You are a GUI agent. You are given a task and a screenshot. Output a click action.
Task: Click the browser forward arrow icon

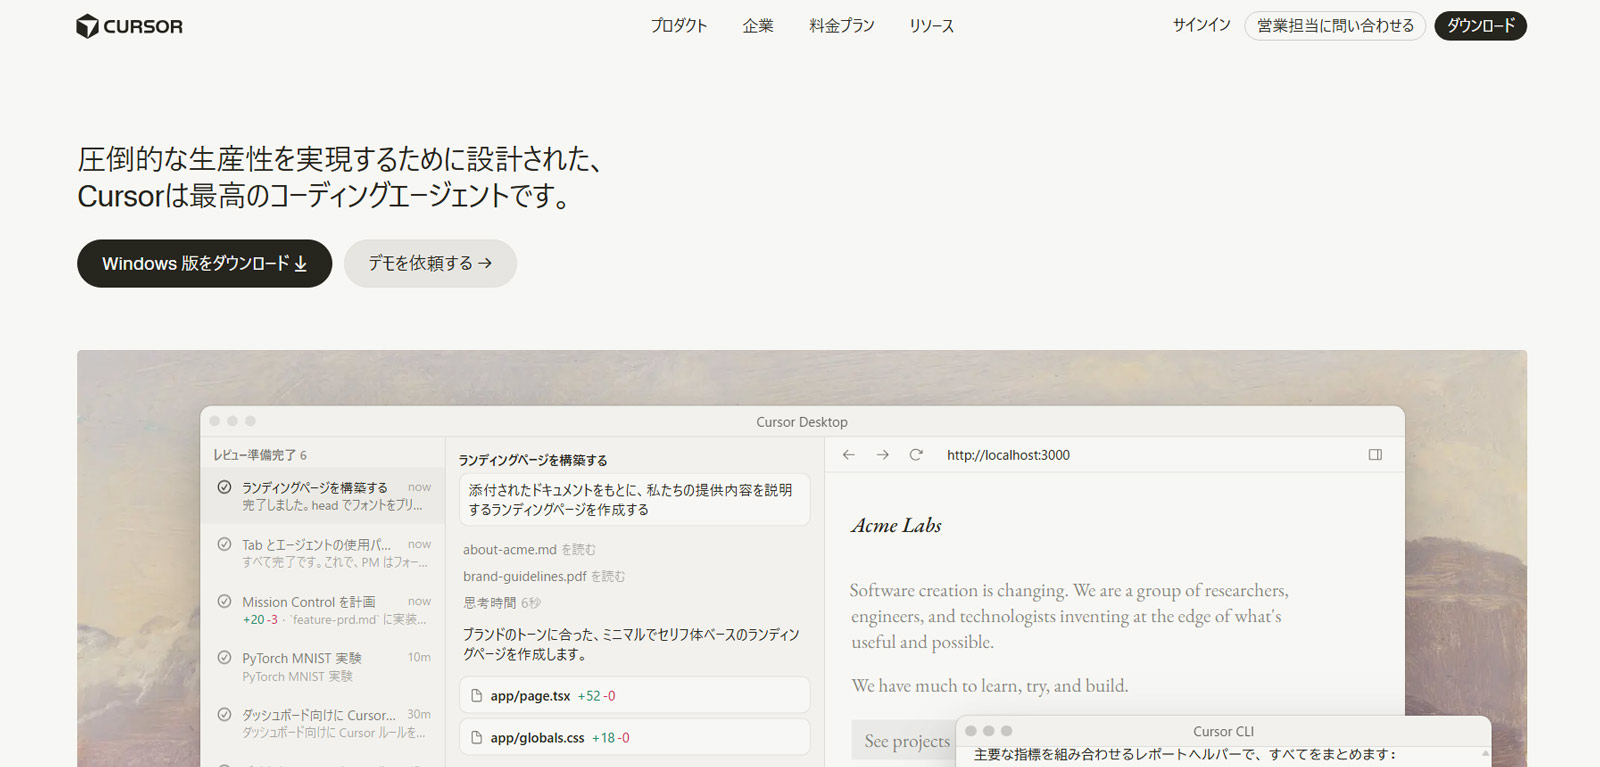coord(883,455)
